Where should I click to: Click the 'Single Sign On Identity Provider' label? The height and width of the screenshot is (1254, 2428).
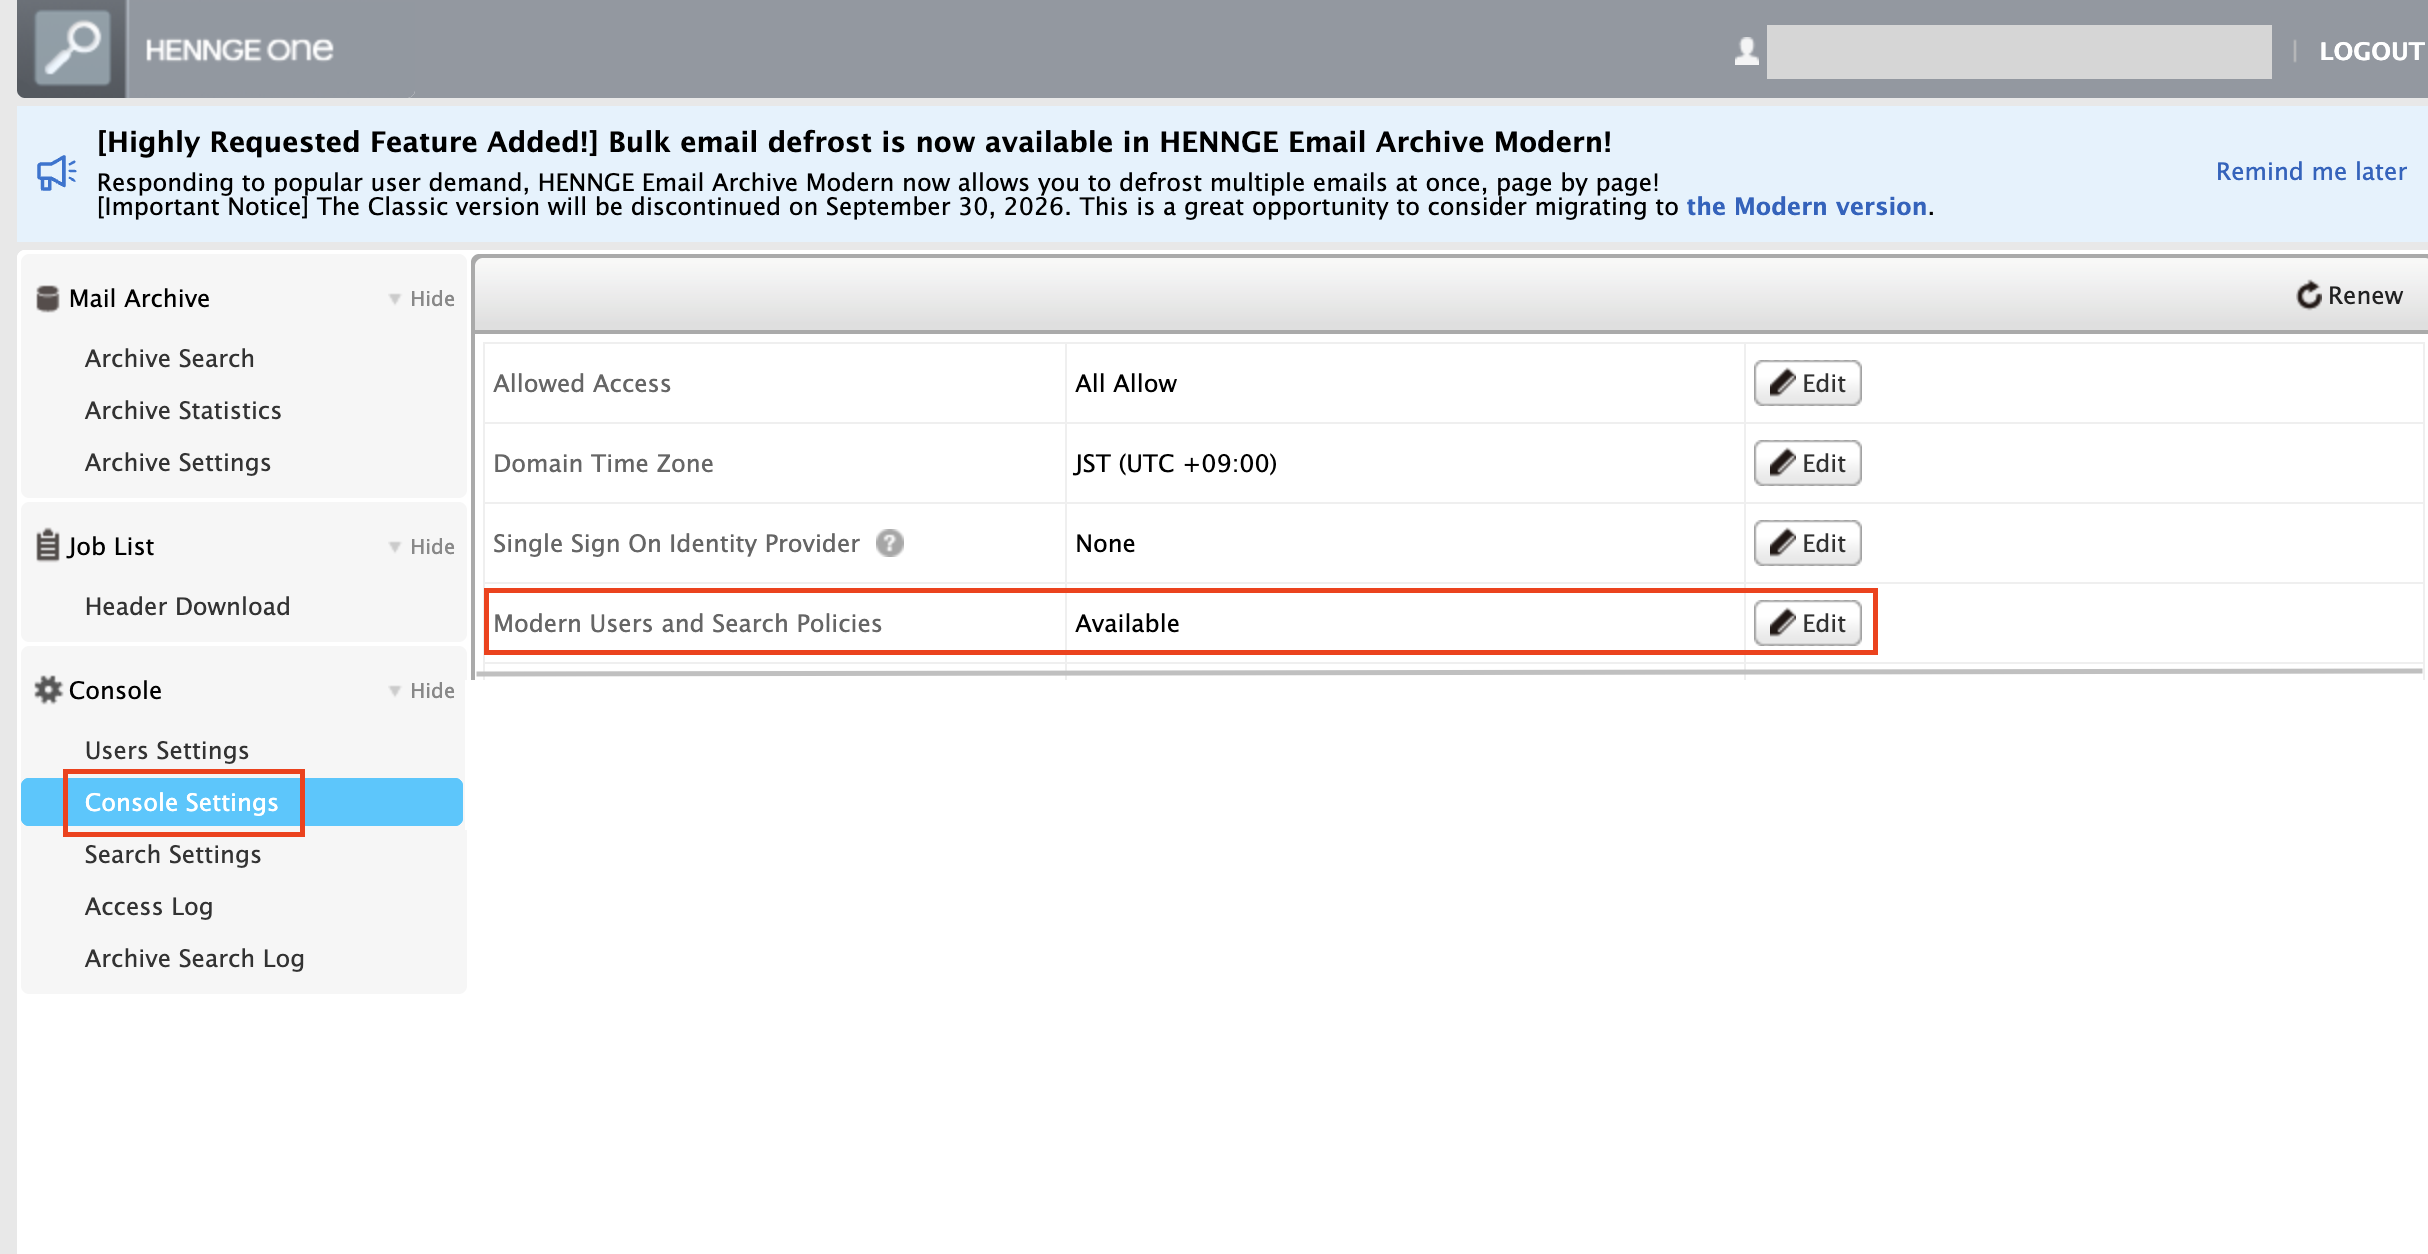coord(676,543)
